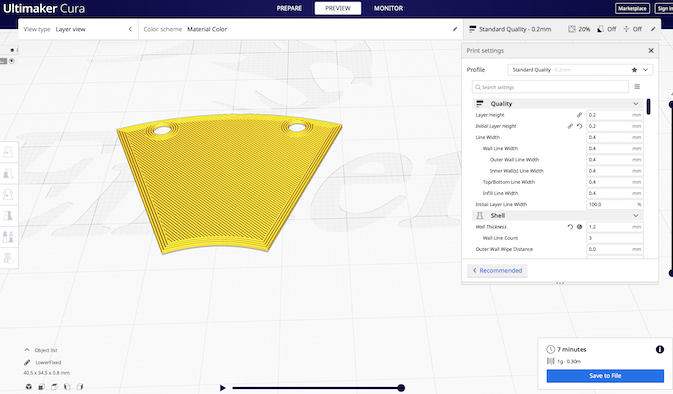
Task: Close the Print settings panel
Action: click(651, 51)
